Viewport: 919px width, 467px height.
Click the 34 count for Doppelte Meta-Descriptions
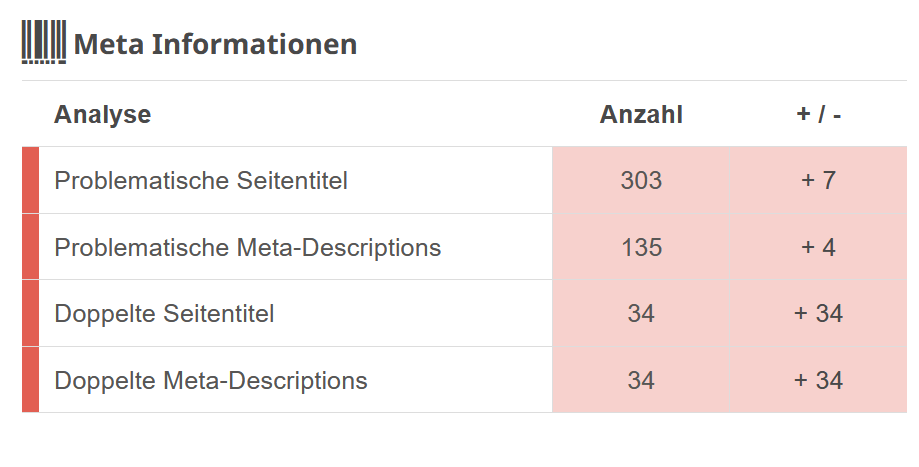click(x=641, y=381)
